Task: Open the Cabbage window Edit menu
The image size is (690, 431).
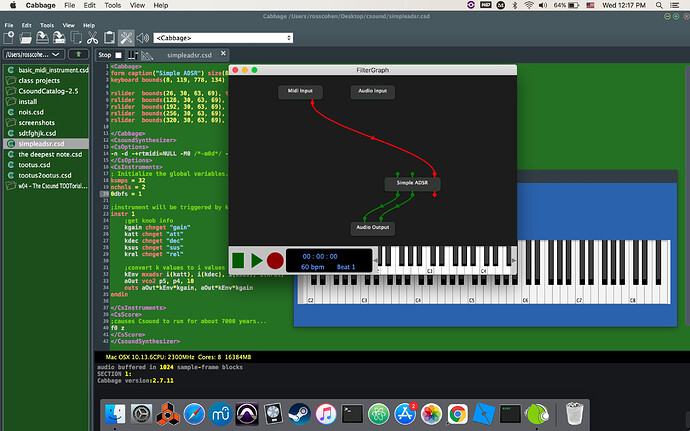Action: pos(27,25)
